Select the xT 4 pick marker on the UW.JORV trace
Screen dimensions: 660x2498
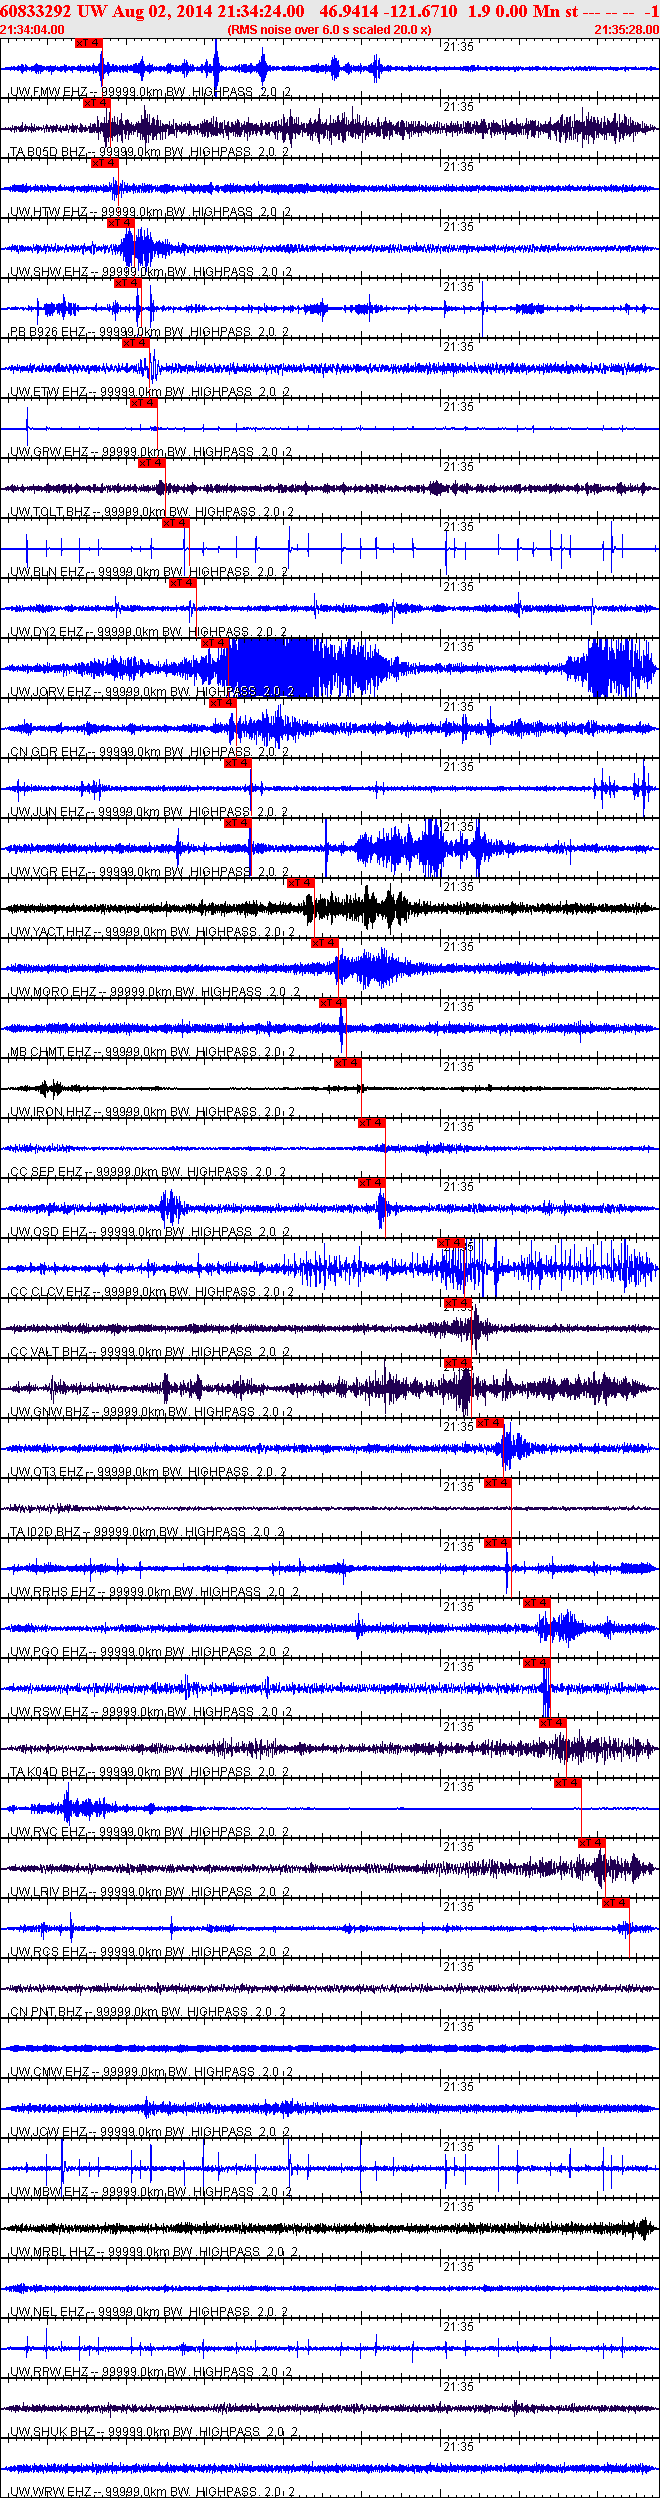215,643
